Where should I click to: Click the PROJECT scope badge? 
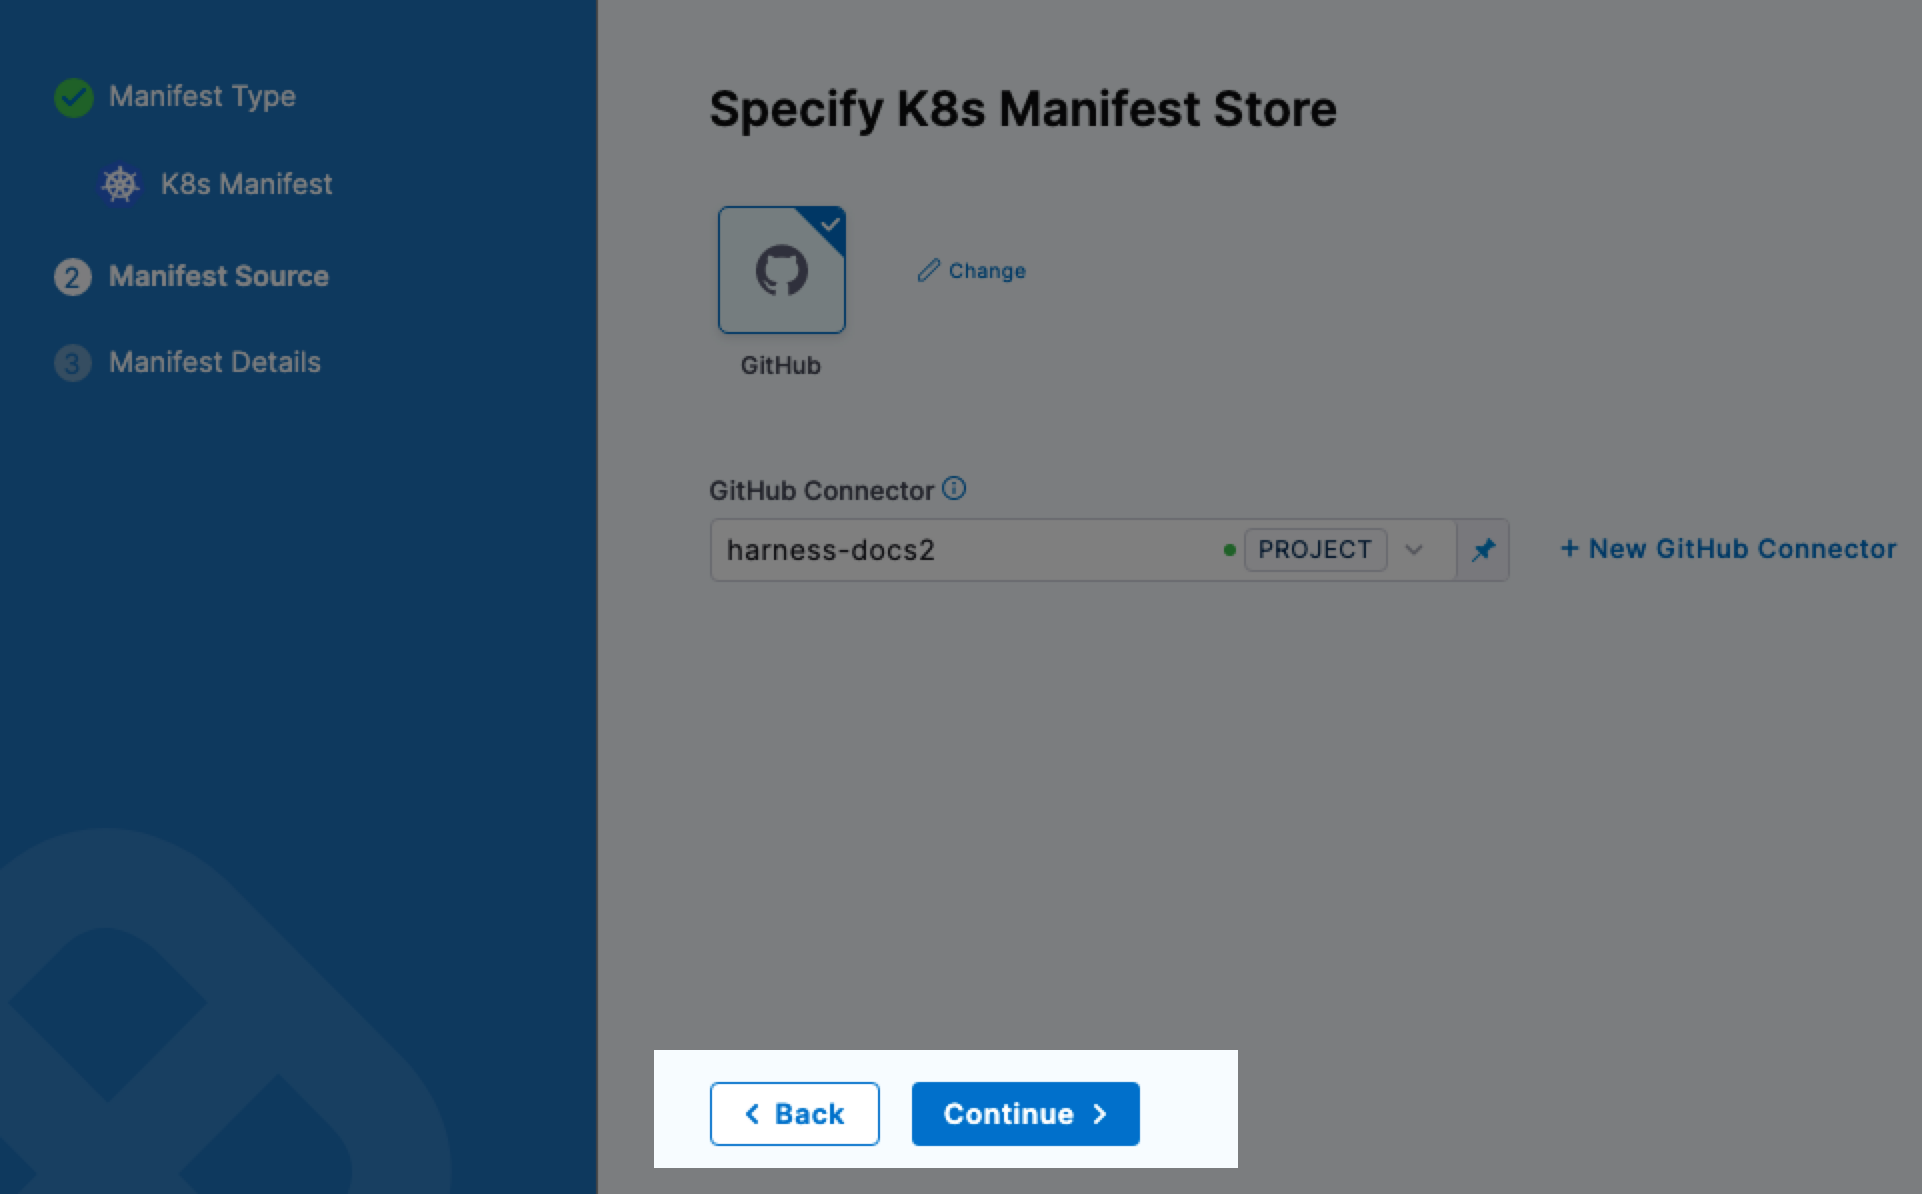tap(1314, 550)
